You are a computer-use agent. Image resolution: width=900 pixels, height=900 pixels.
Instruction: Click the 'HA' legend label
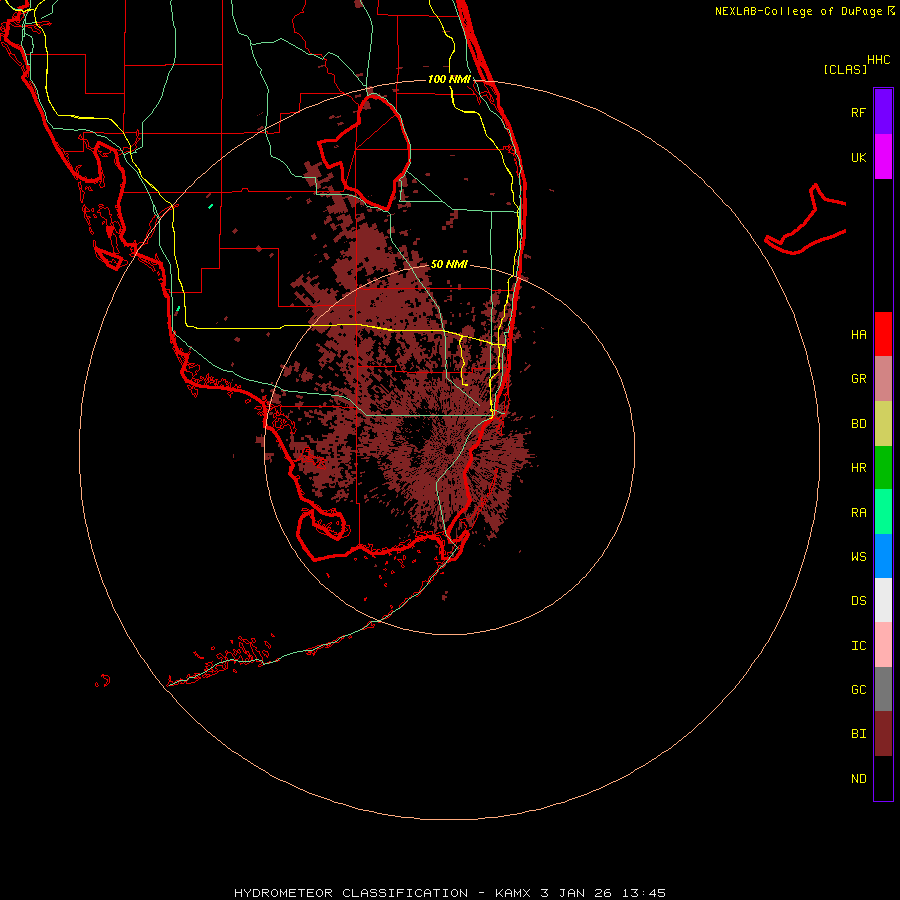click(858, 334)
